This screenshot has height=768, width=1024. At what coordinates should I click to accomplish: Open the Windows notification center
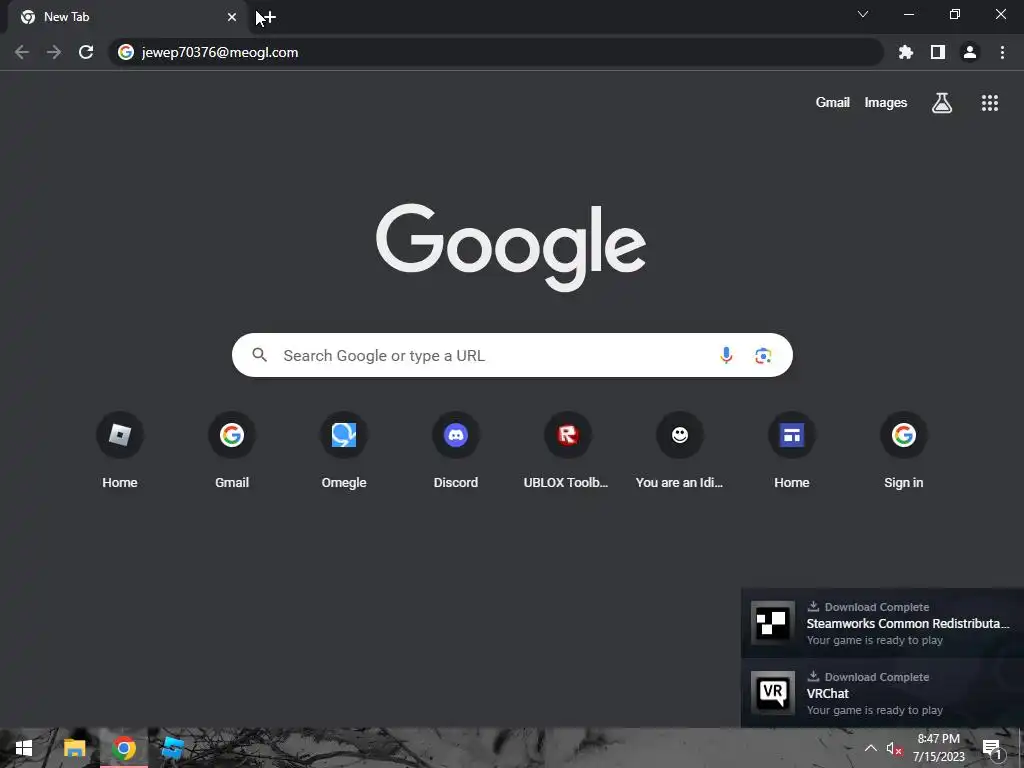(991, 748)
